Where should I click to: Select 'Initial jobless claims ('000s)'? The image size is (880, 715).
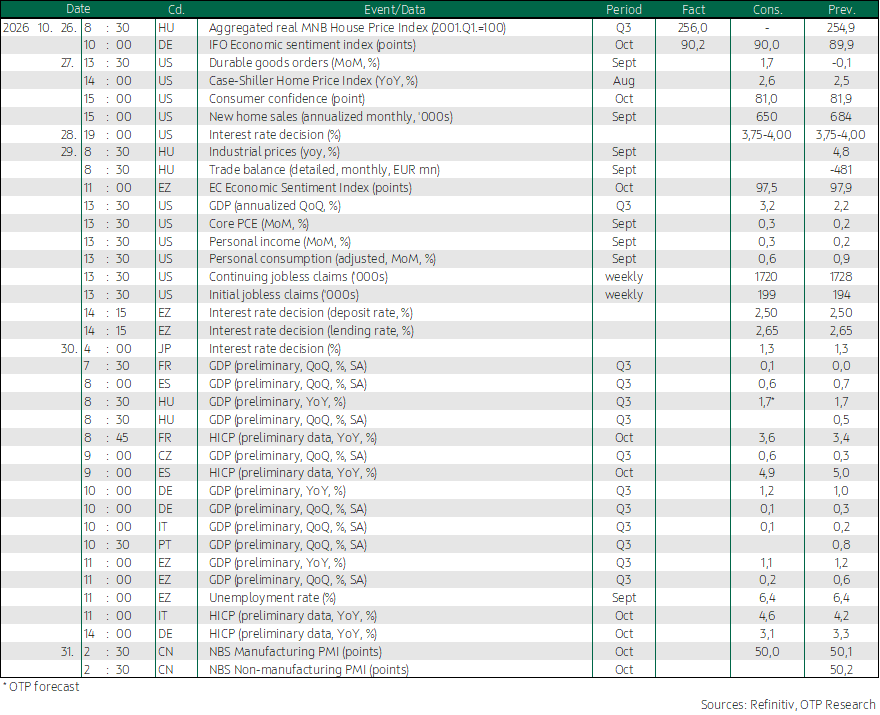283,295
